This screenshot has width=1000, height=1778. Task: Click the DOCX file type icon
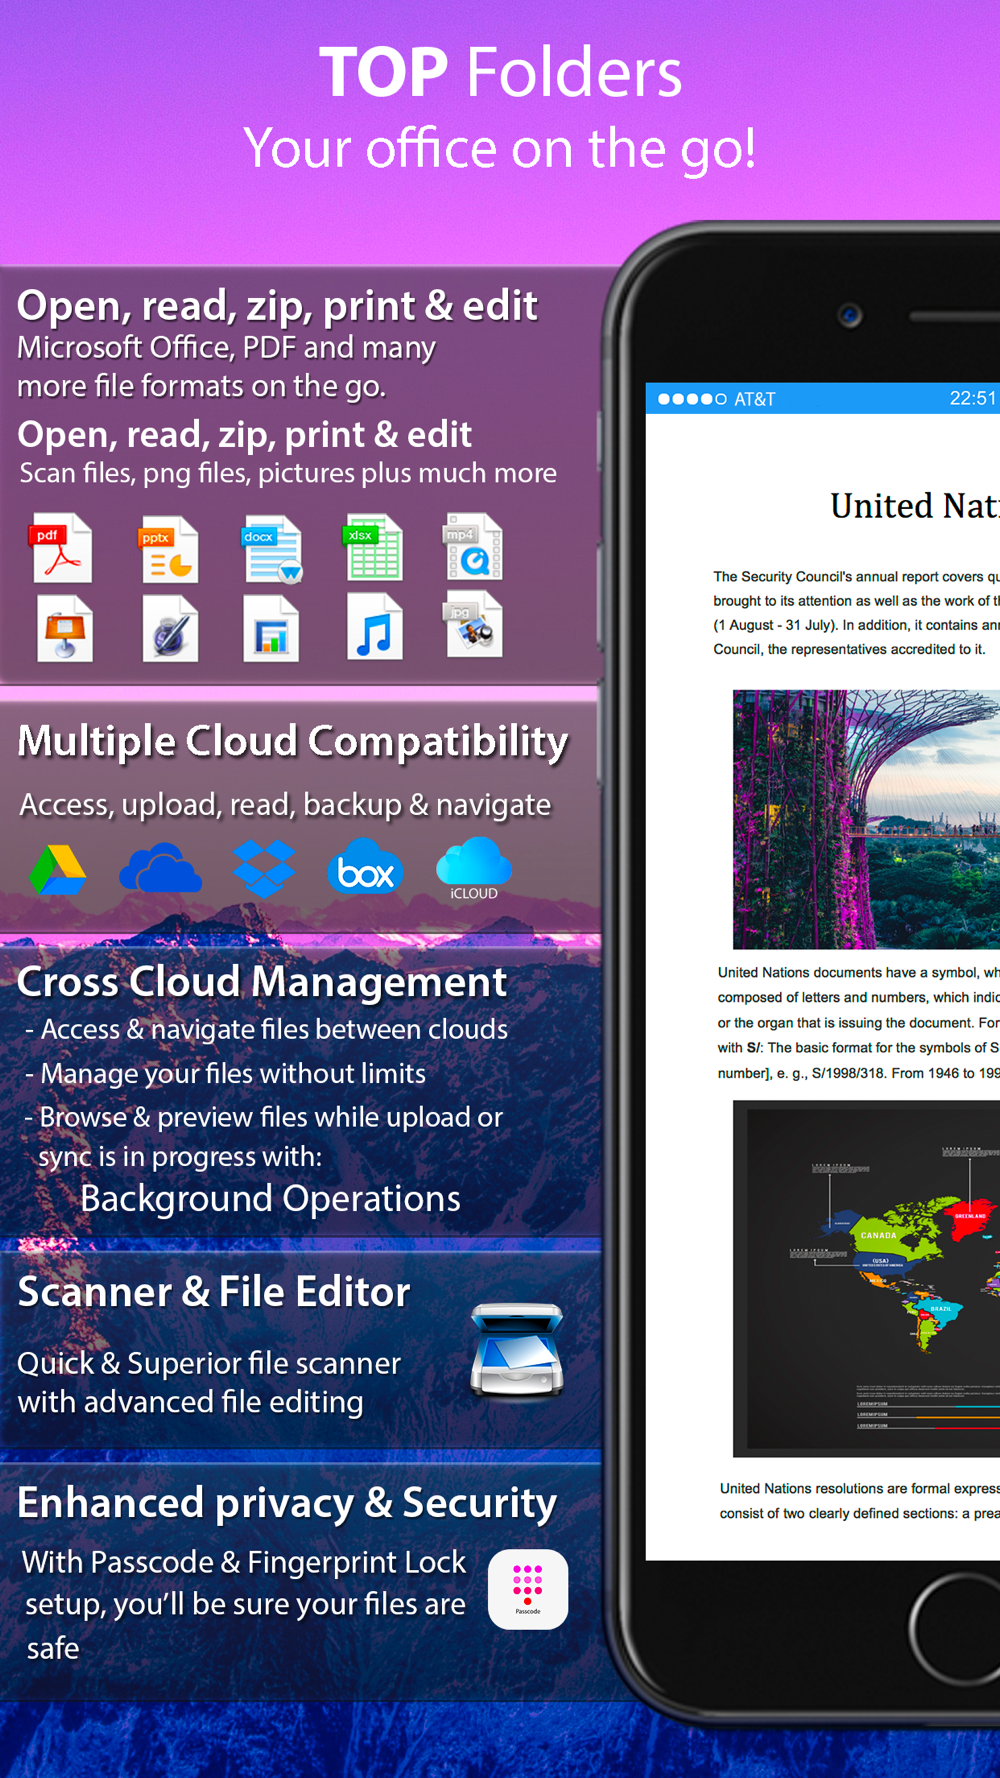pos(272,549)
